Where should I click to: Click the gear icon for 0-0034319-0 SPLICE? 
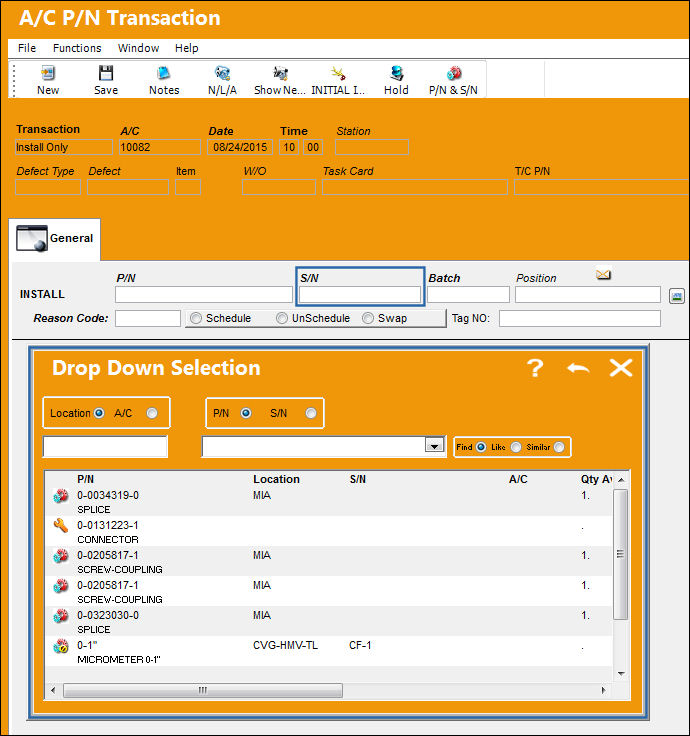(x=61, y=496)
